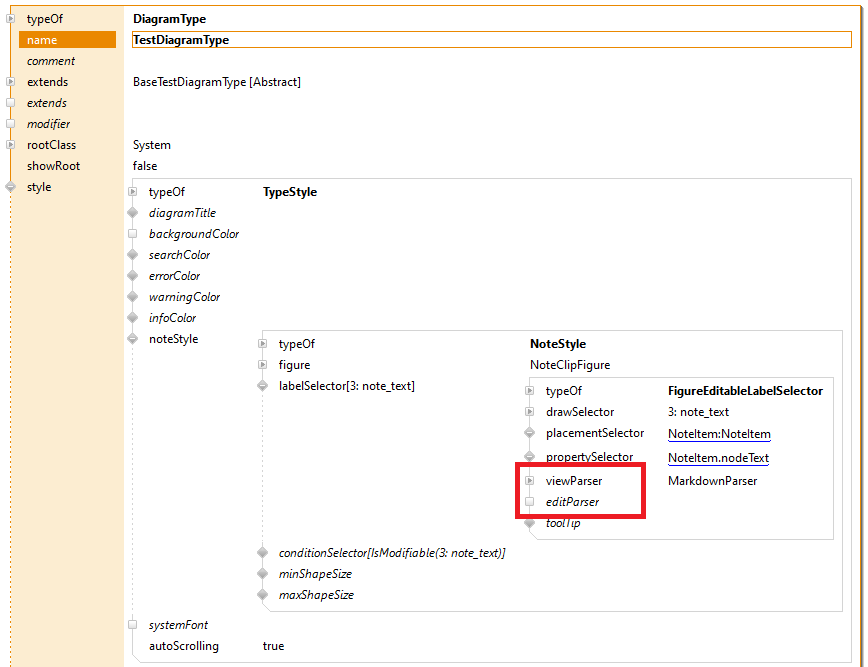Toggle the square box next to editParser
868x667 pixels.
tap(530, 502)
